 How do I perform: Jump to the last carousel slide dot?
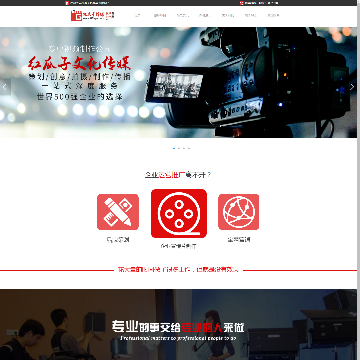(189, 148)
